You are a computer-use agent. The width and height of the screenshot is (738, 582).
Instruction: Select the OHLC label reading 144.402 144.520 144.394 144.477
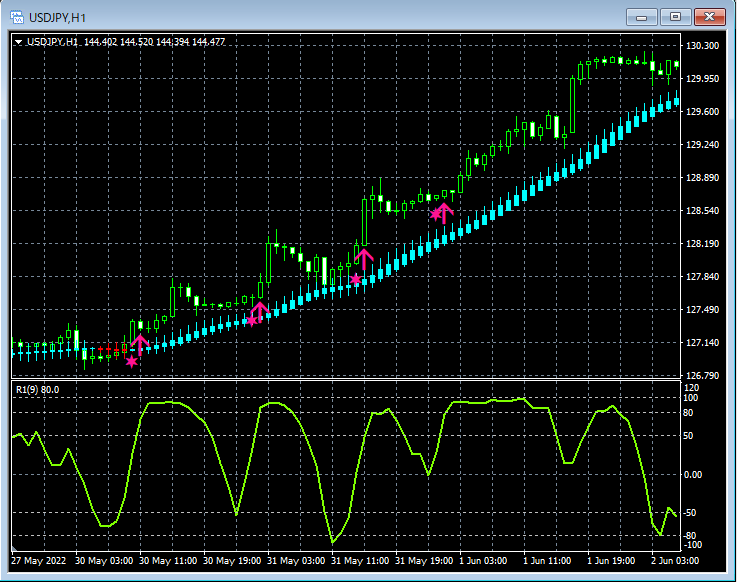pyautogui.click(x=154, y=42)
